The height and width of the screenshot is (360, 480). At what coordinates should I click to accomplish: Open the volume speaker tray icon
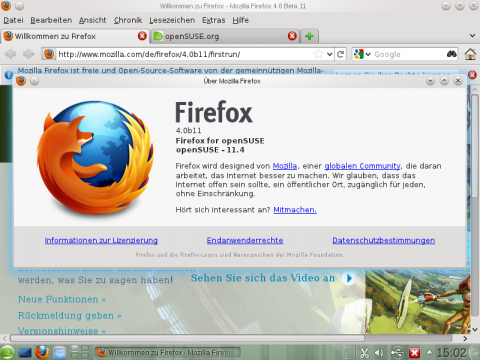[x=379, y=353]
